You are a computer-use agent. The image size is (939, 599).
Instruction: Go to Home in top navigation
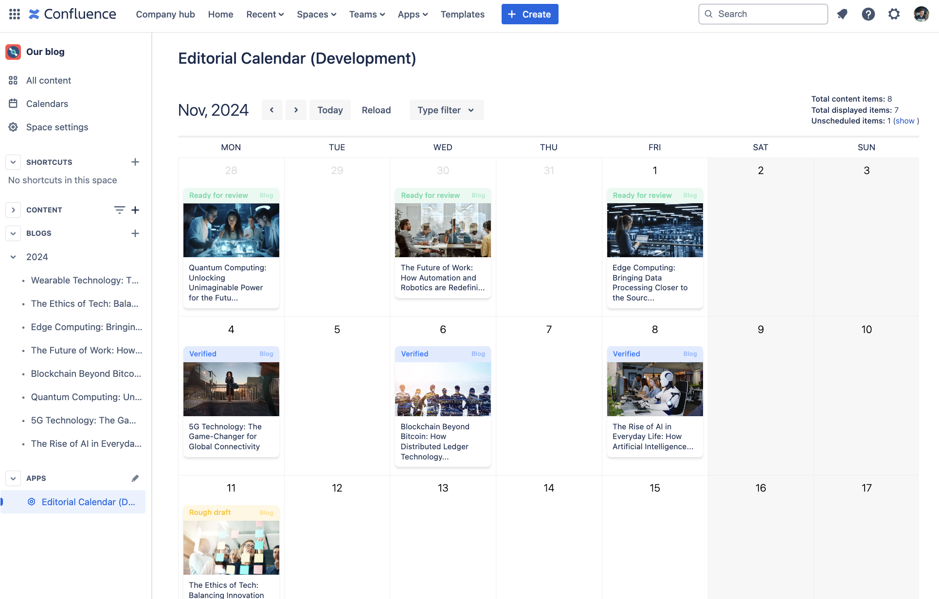220,14
